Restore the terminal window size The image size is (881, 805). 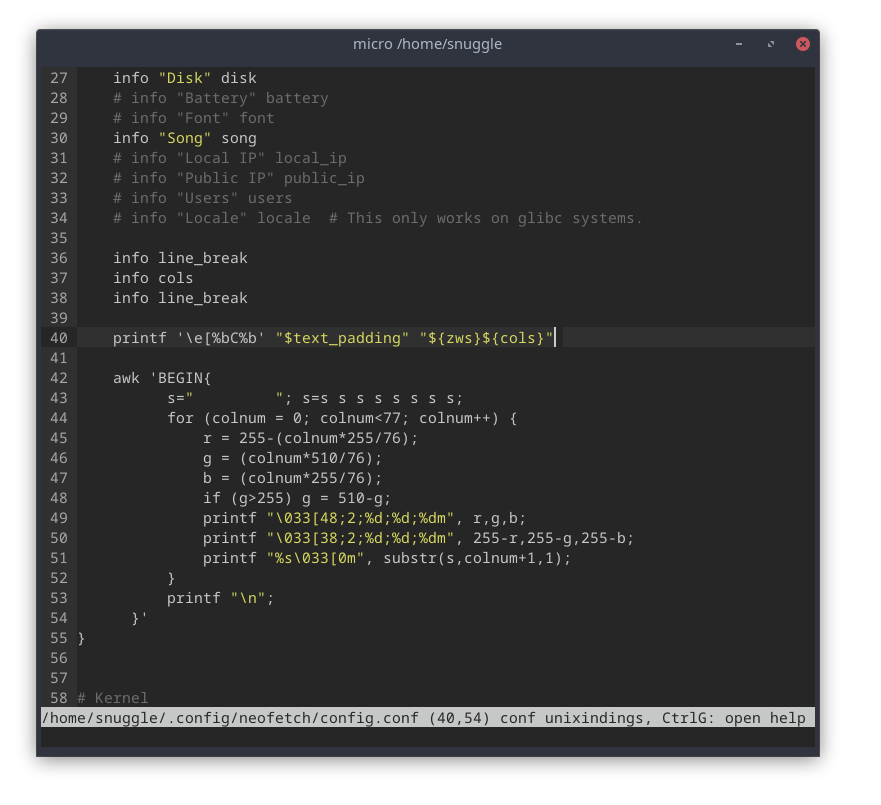pyautogui.click(x=770, y=44)
